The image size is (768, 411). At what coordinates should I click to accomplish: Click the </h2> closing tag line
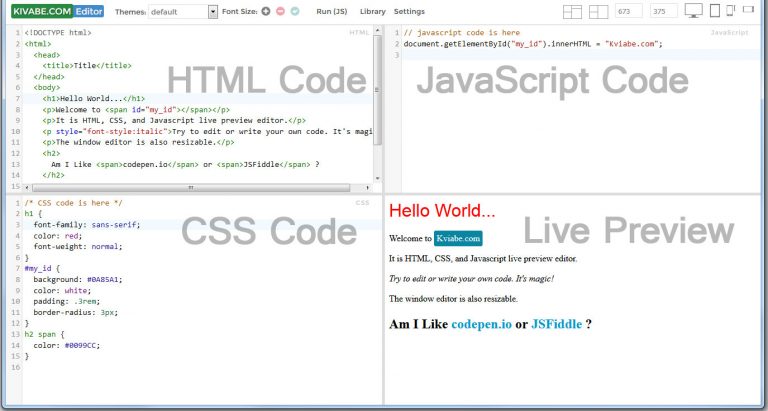(x=53, y=175)
